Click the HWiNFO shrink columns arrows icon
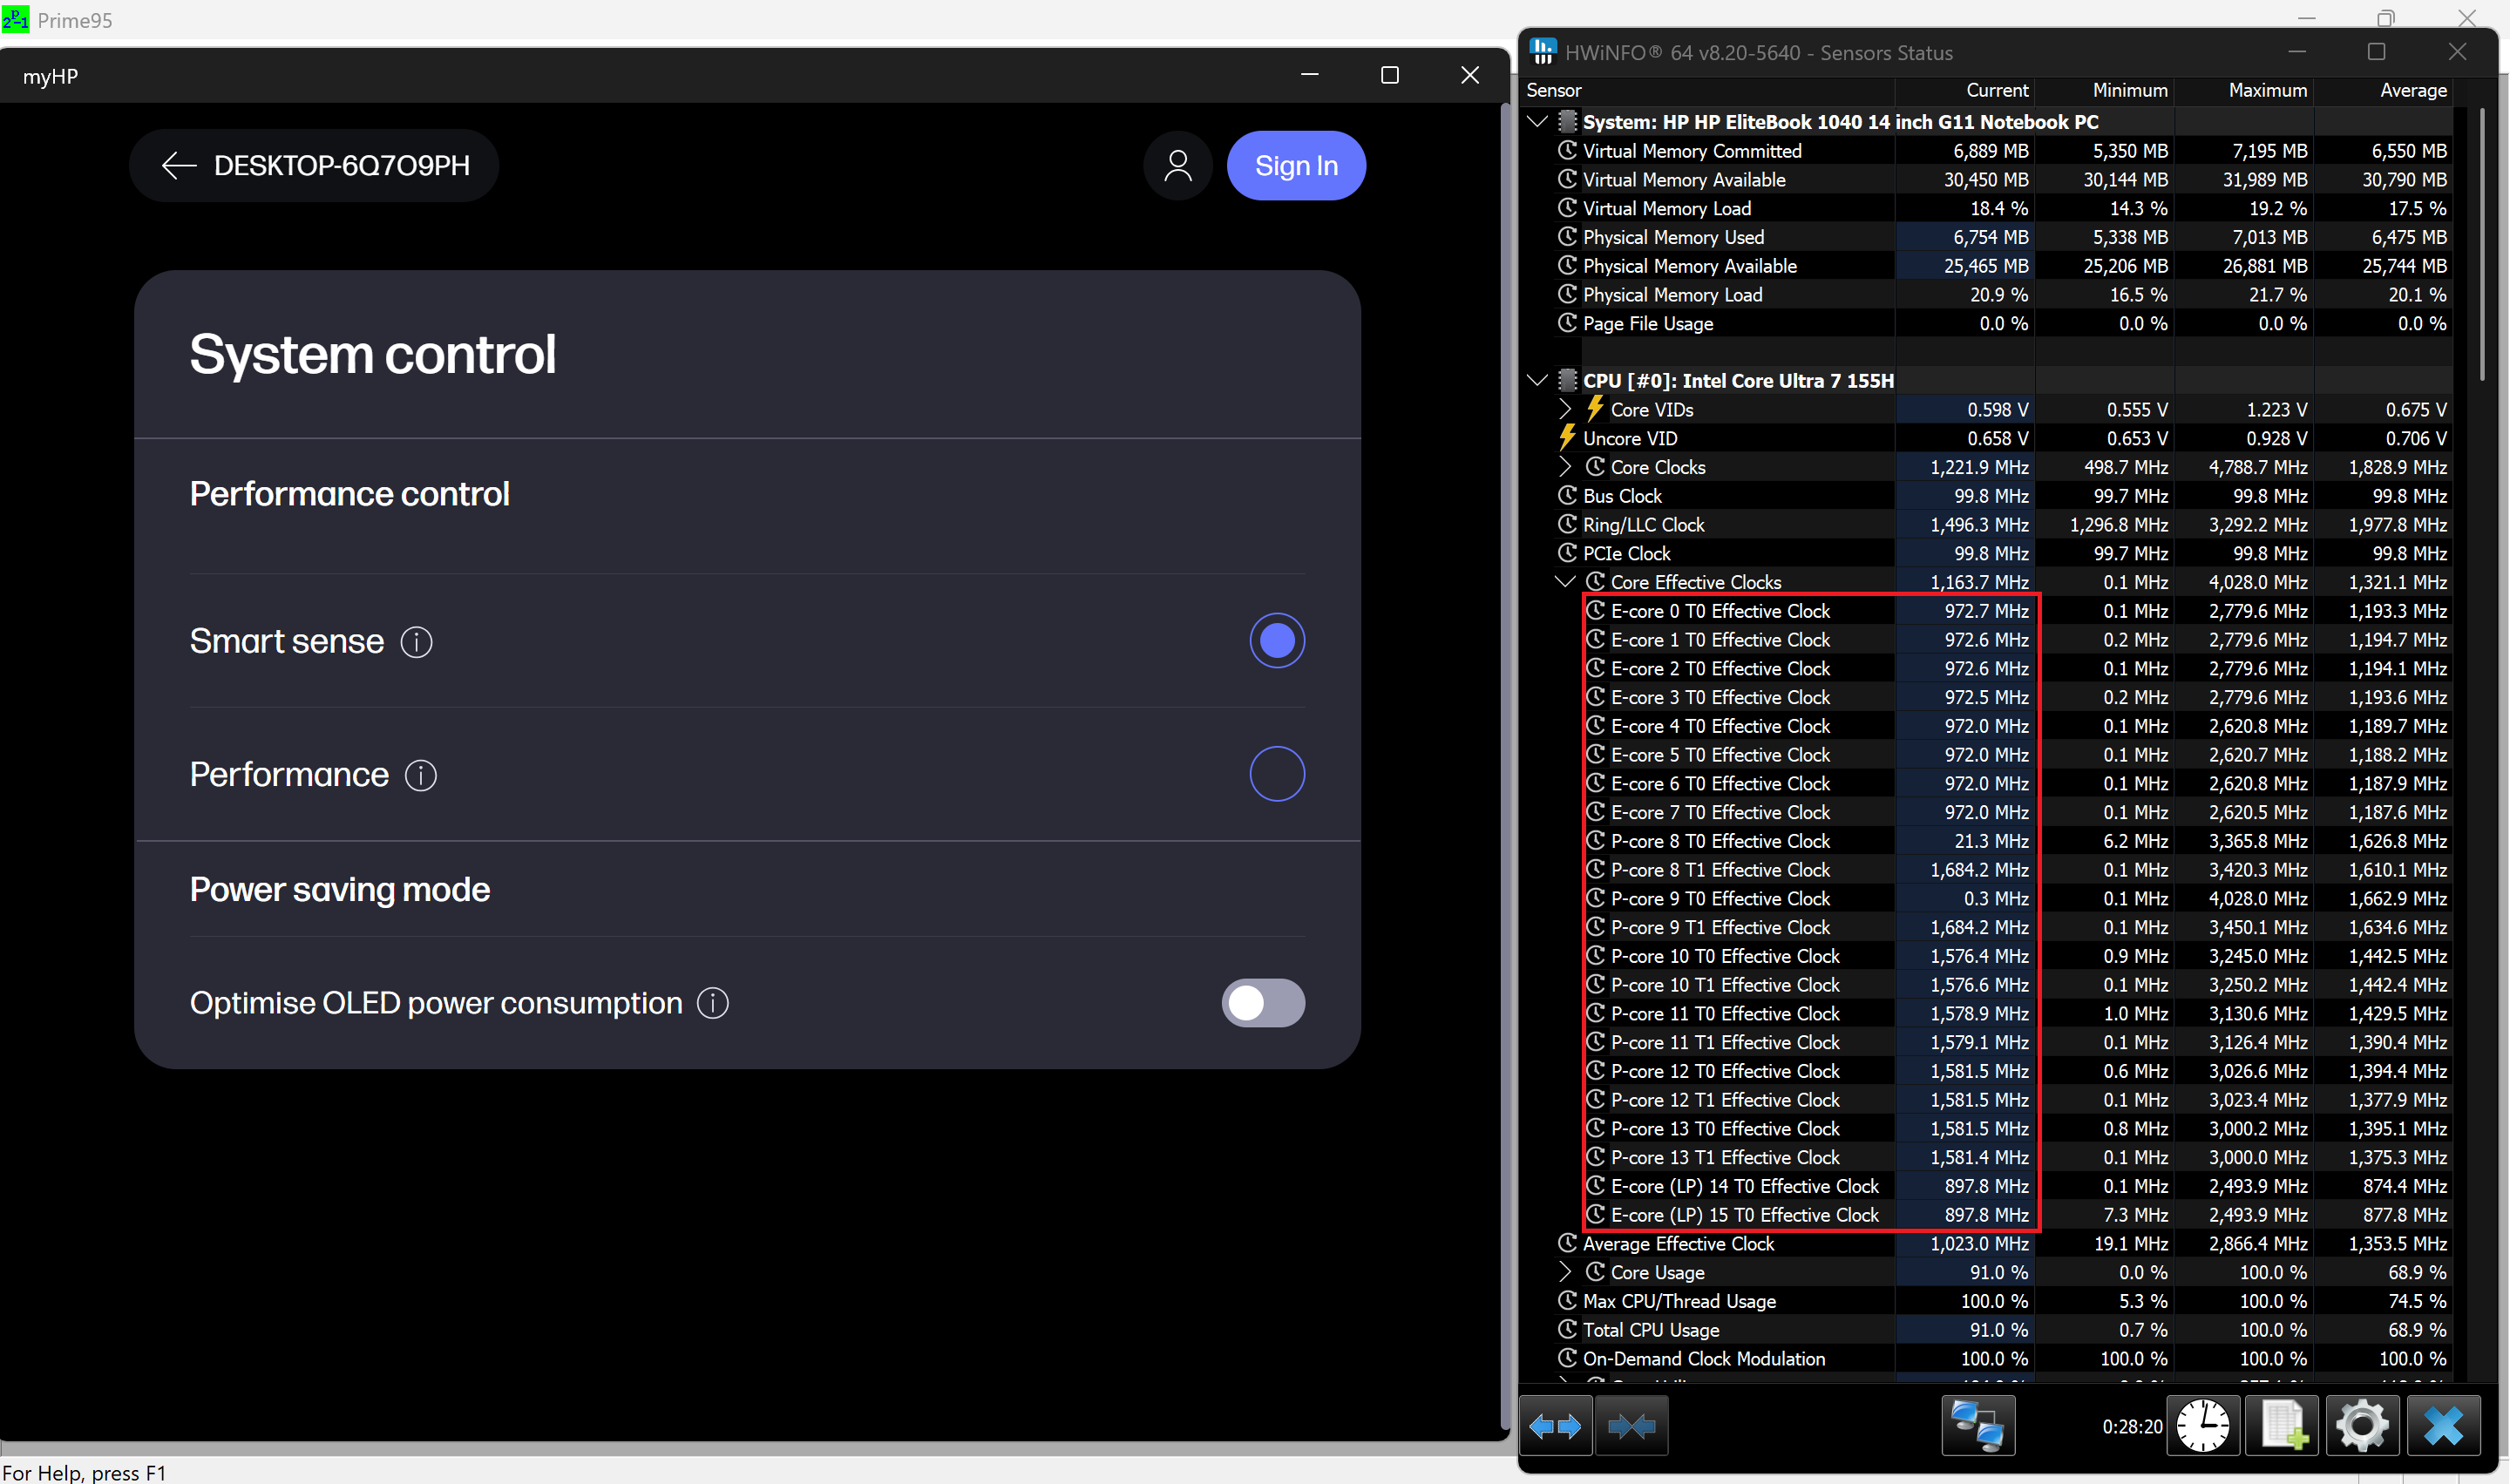The width and height of the screenshot is (2510, 1484). pos(1631,1426)
